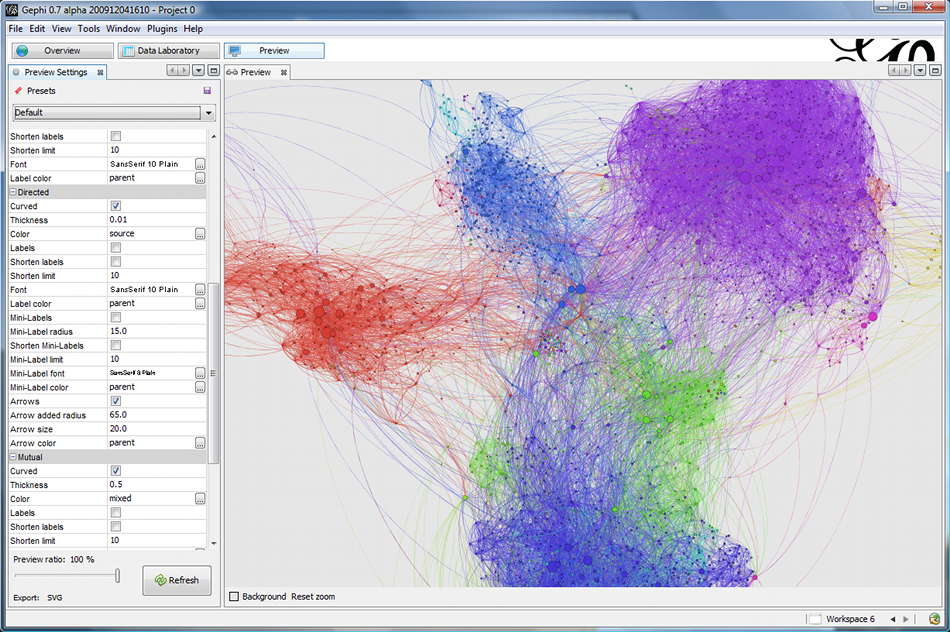Viewport: 950px width, 632px height.
Task: Open the Default presets dropdown
Action: [x=208, y=113]
